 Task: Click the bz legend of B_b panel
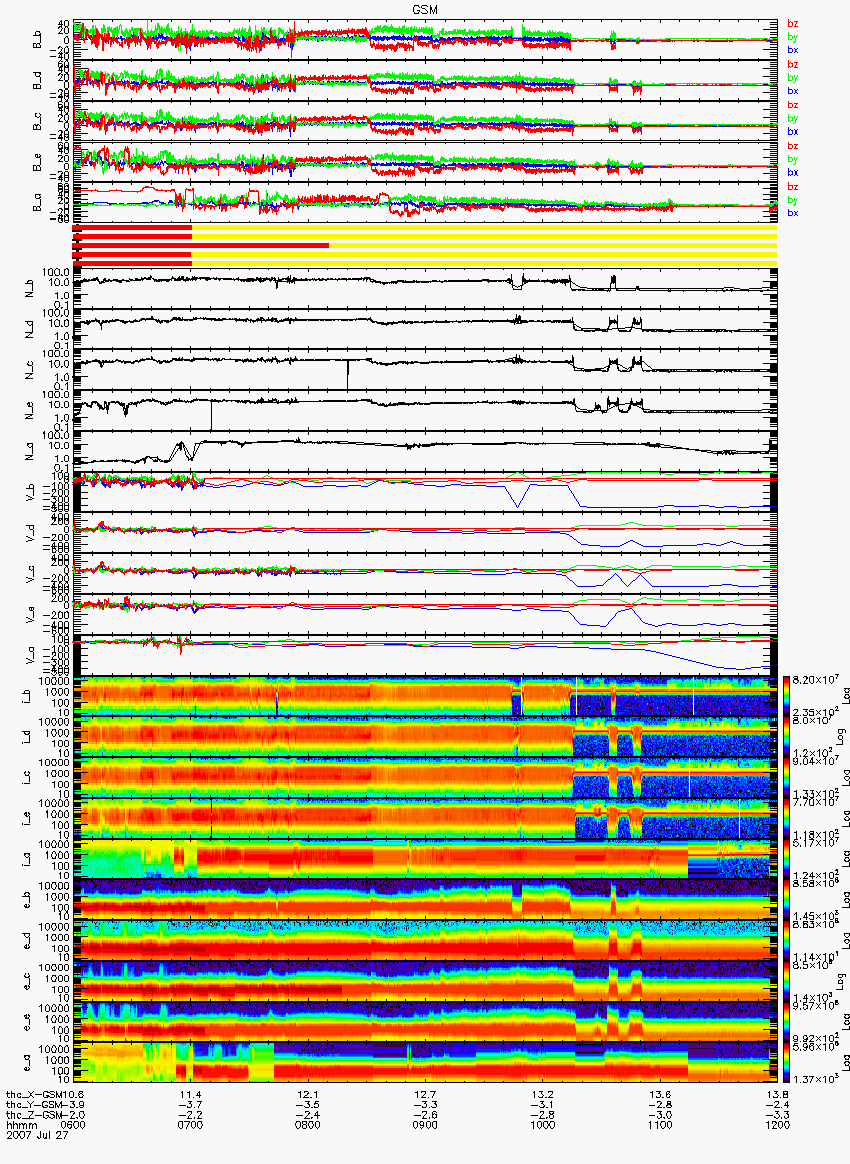tap(793, 24)
